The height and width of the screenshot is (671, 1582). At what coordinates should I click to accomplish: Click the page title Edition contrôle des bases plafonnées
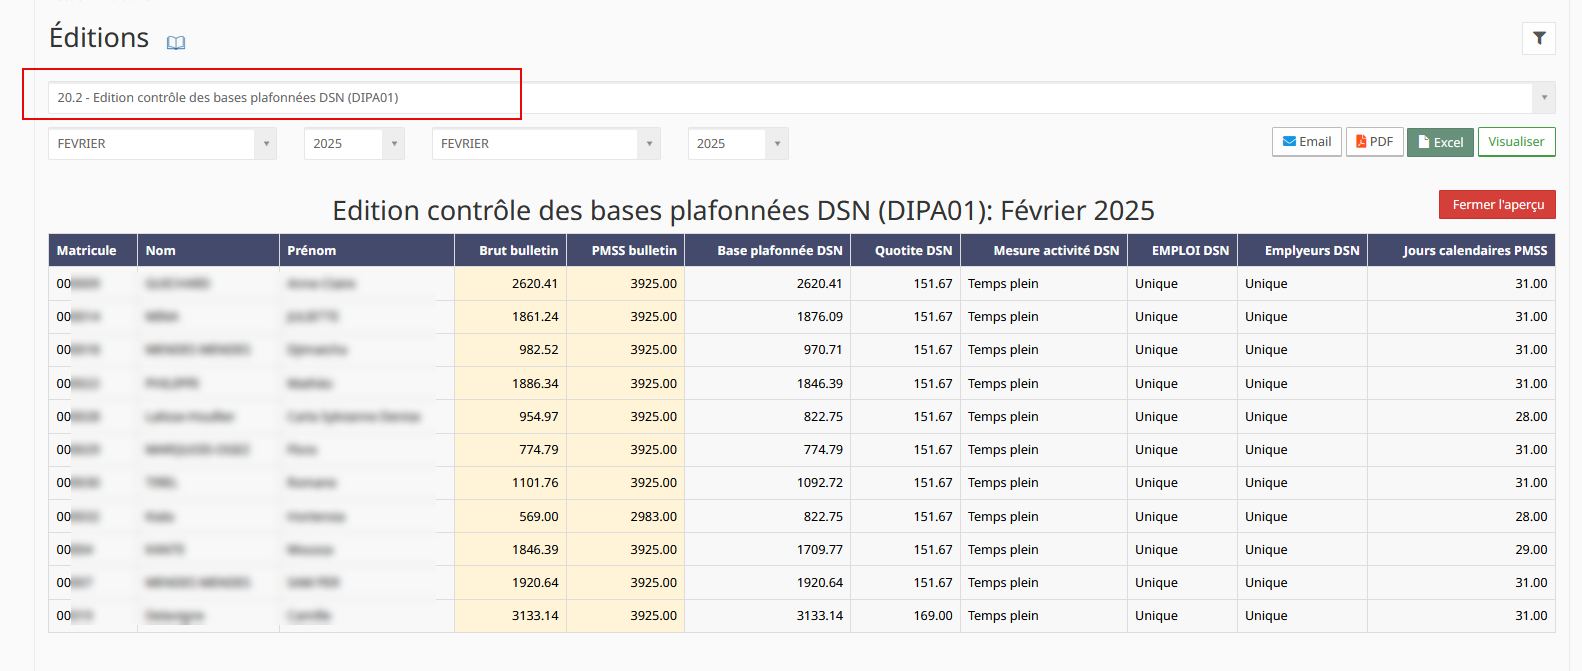[x=743, y=211]
